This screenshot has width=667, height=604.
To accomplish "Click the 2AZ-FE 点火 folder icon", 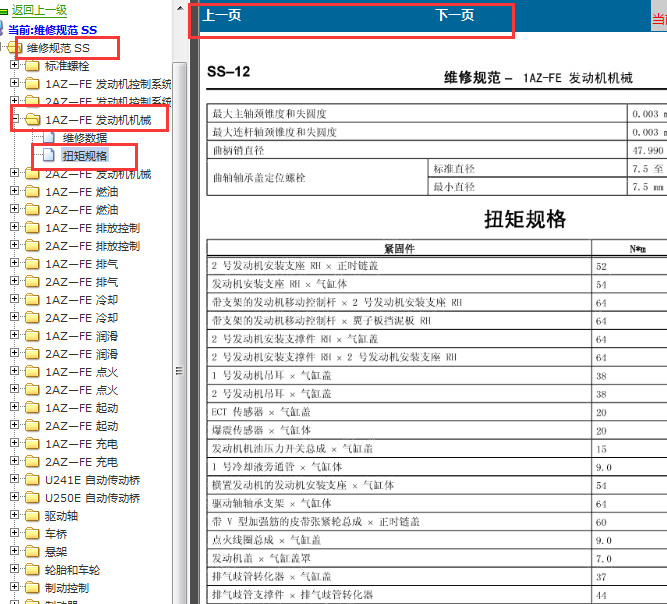I will click(x=32, y=390).
